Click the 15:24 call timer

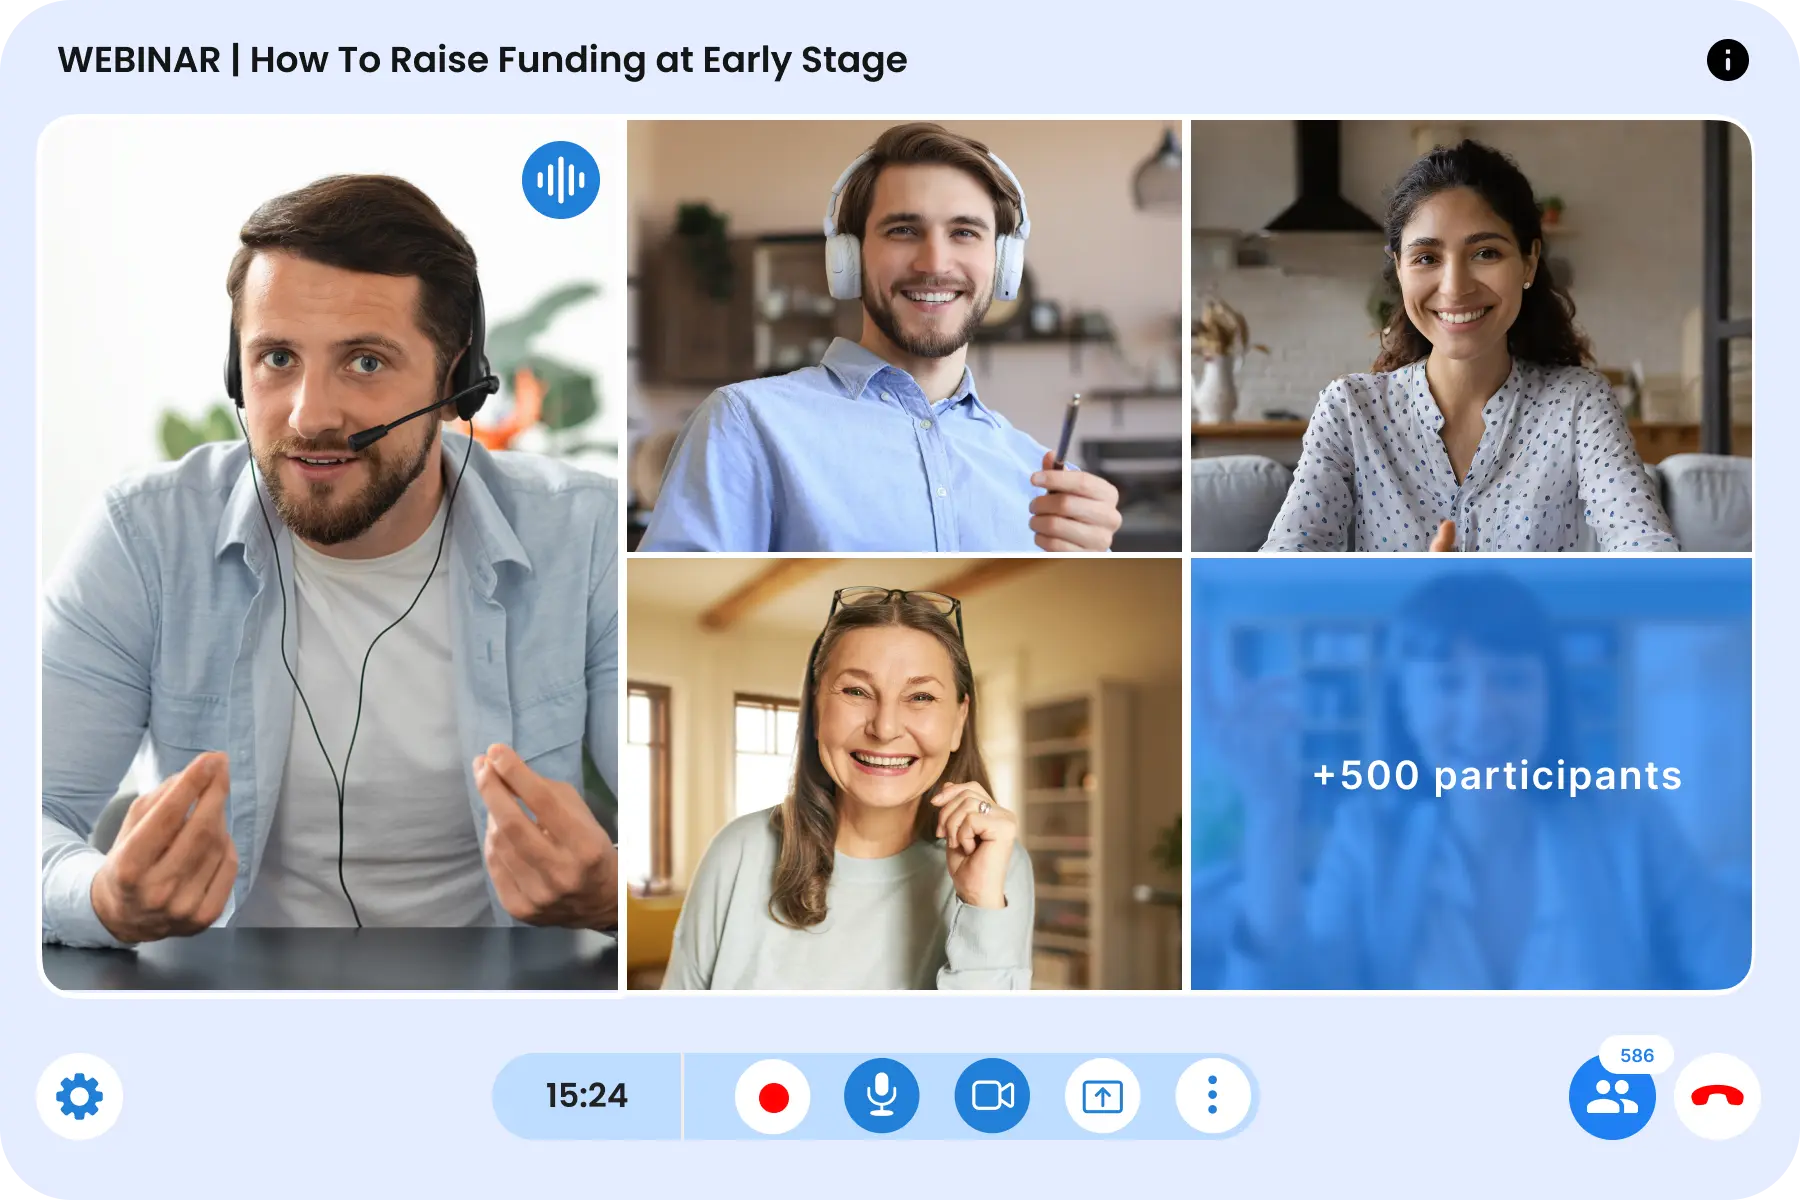587,1096
